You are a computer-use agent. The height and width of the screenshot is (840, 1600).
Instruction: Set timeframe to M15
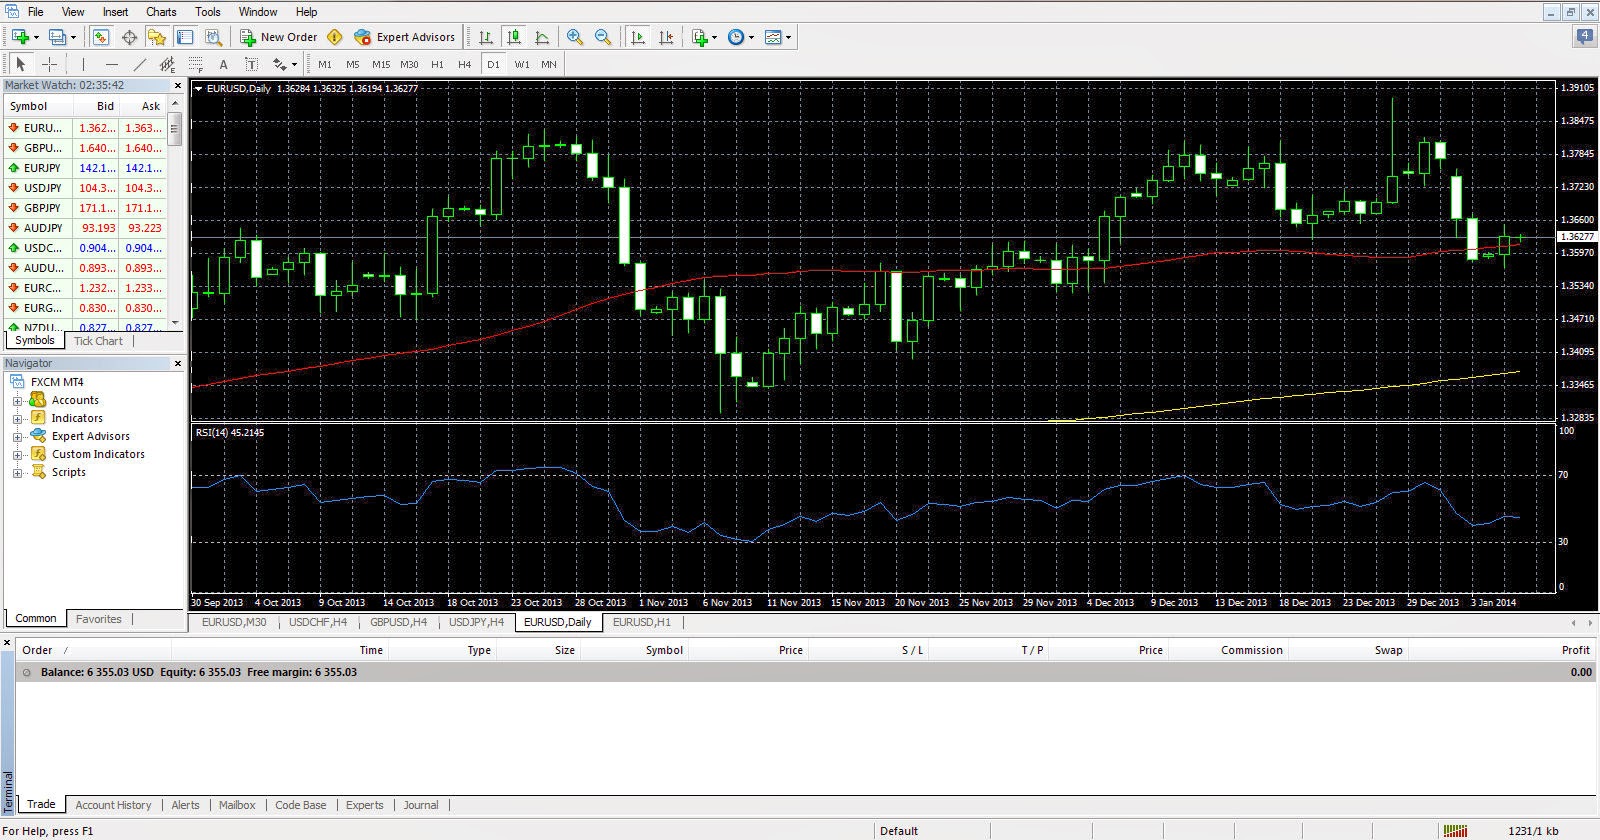381,64
